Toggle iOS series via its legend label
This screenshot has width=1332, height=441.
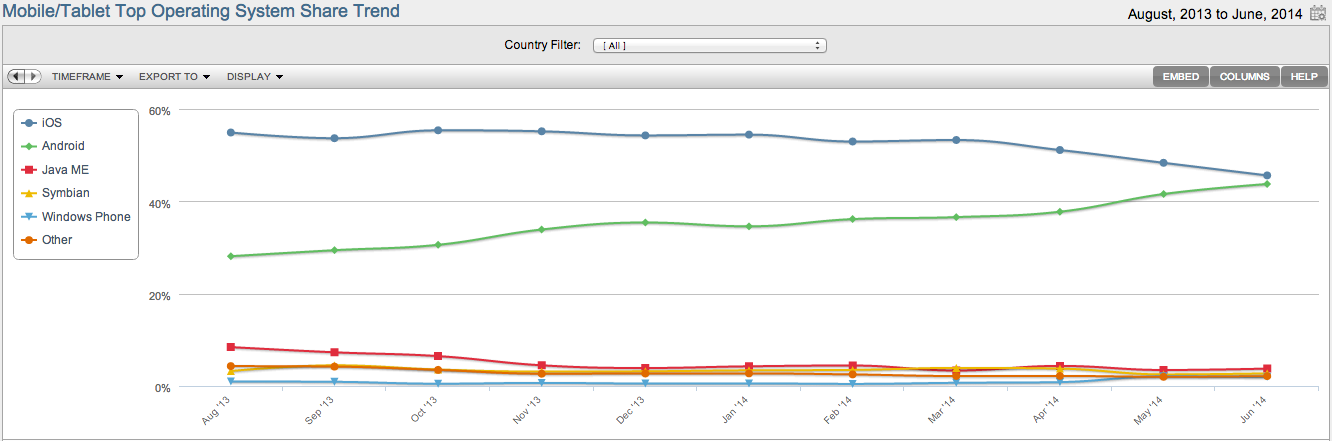pos(52,123)
